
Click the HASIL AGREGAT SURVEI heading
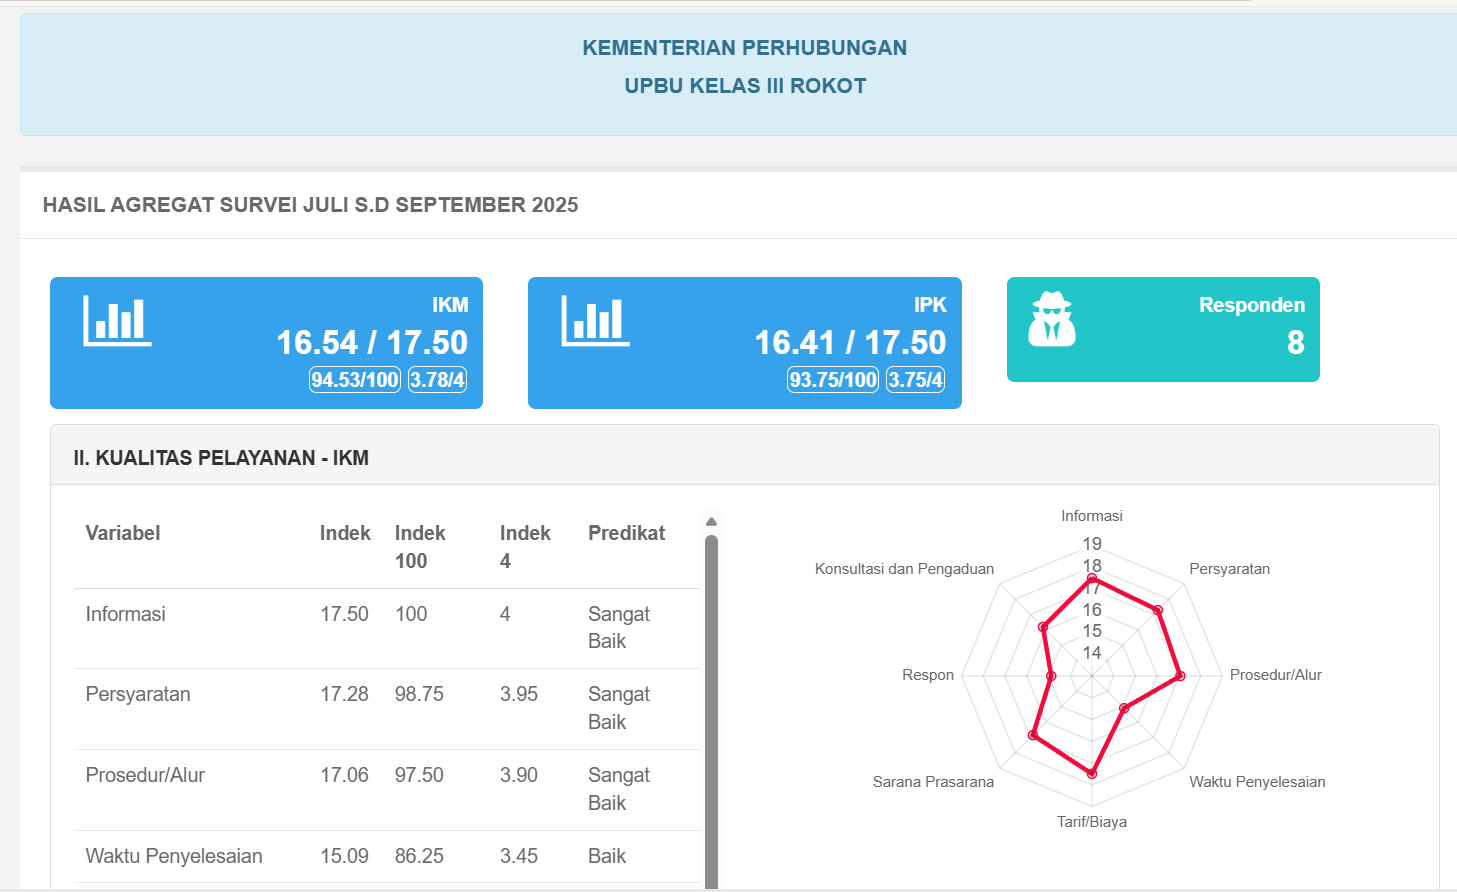[x=311, y=205]
